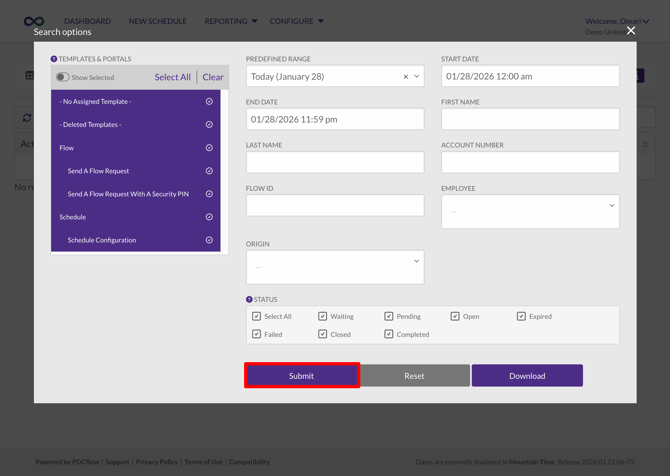Click the refresh icon behind dialog
The width and height of the screenshot is (670, 476).
[27, 118]
